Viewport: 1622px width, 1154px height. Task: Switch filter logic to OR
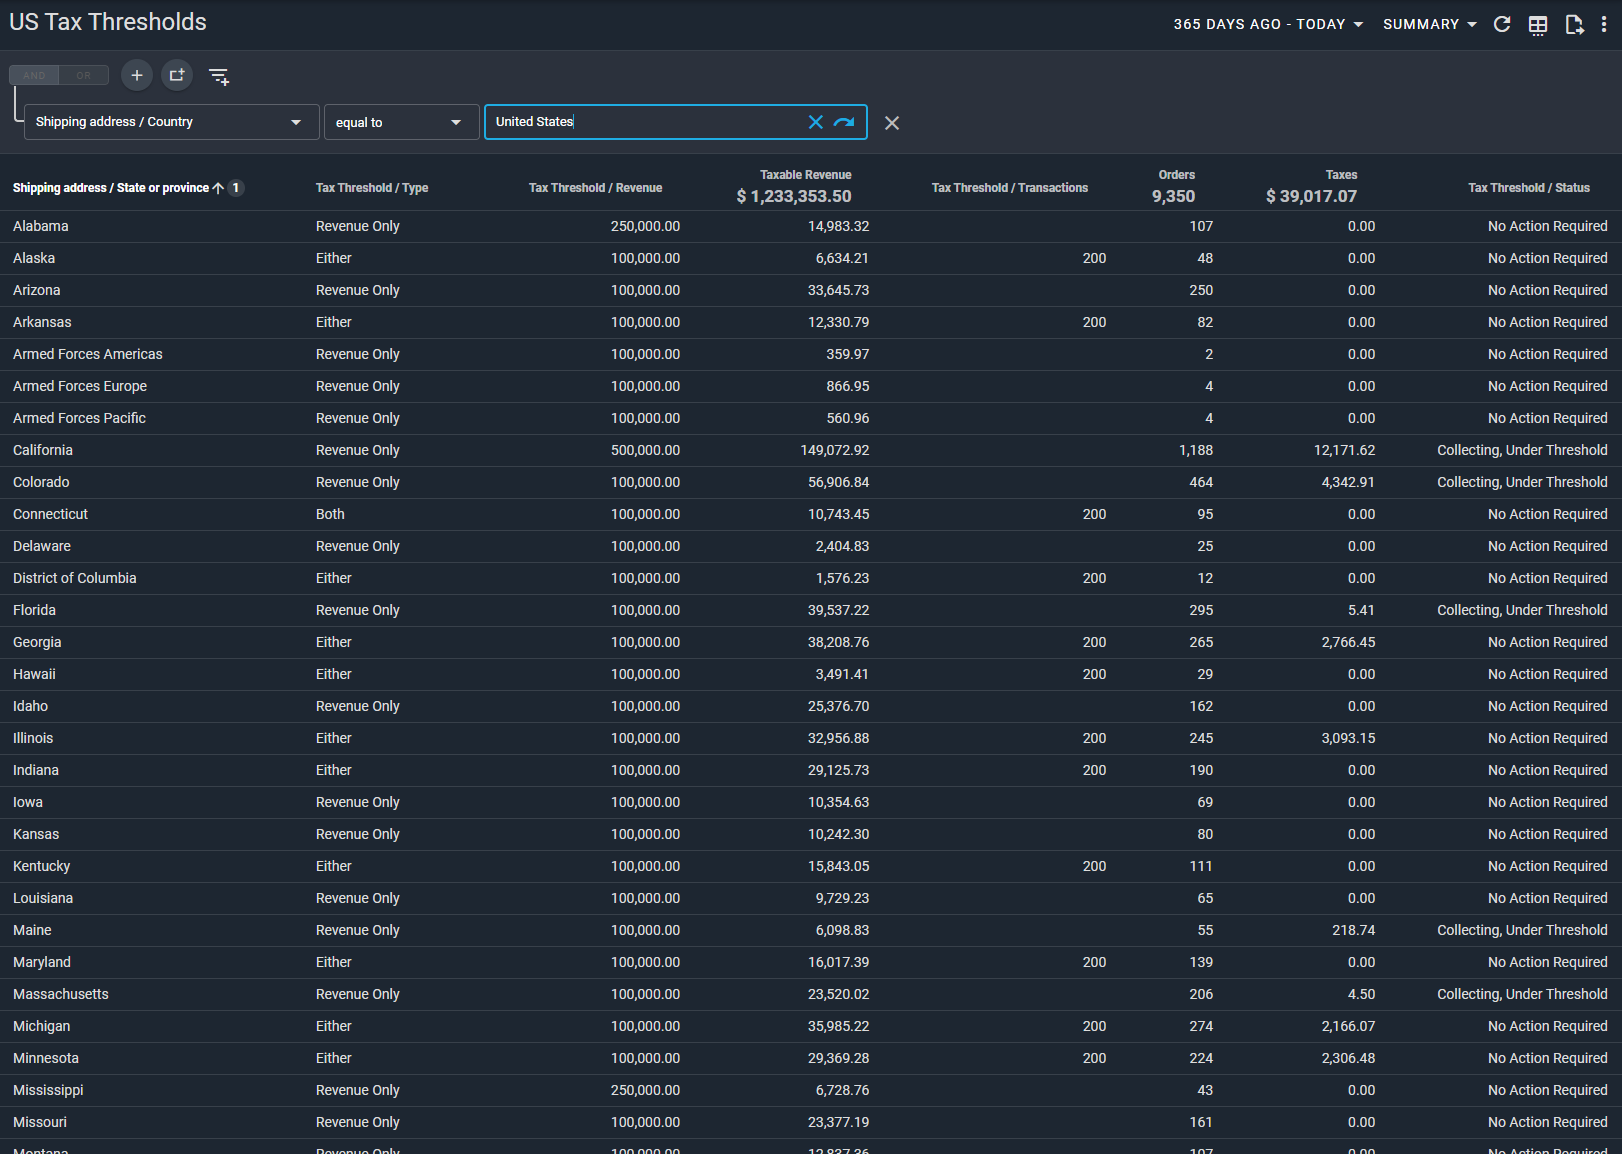tap(84, 75)
